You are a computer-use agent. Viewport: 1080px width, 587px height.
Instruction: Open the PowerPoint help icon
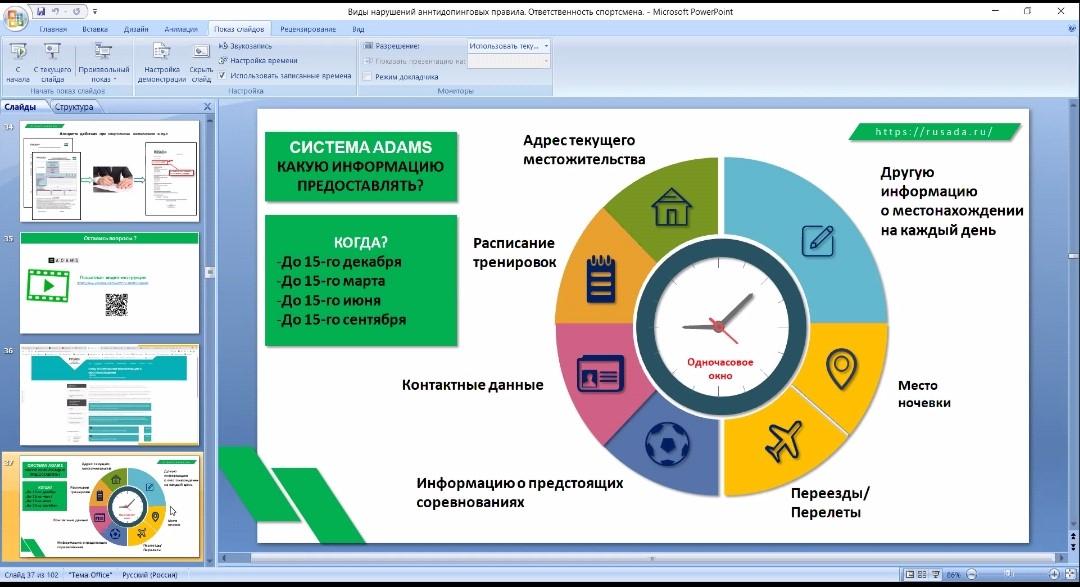tap(1072, 29)
